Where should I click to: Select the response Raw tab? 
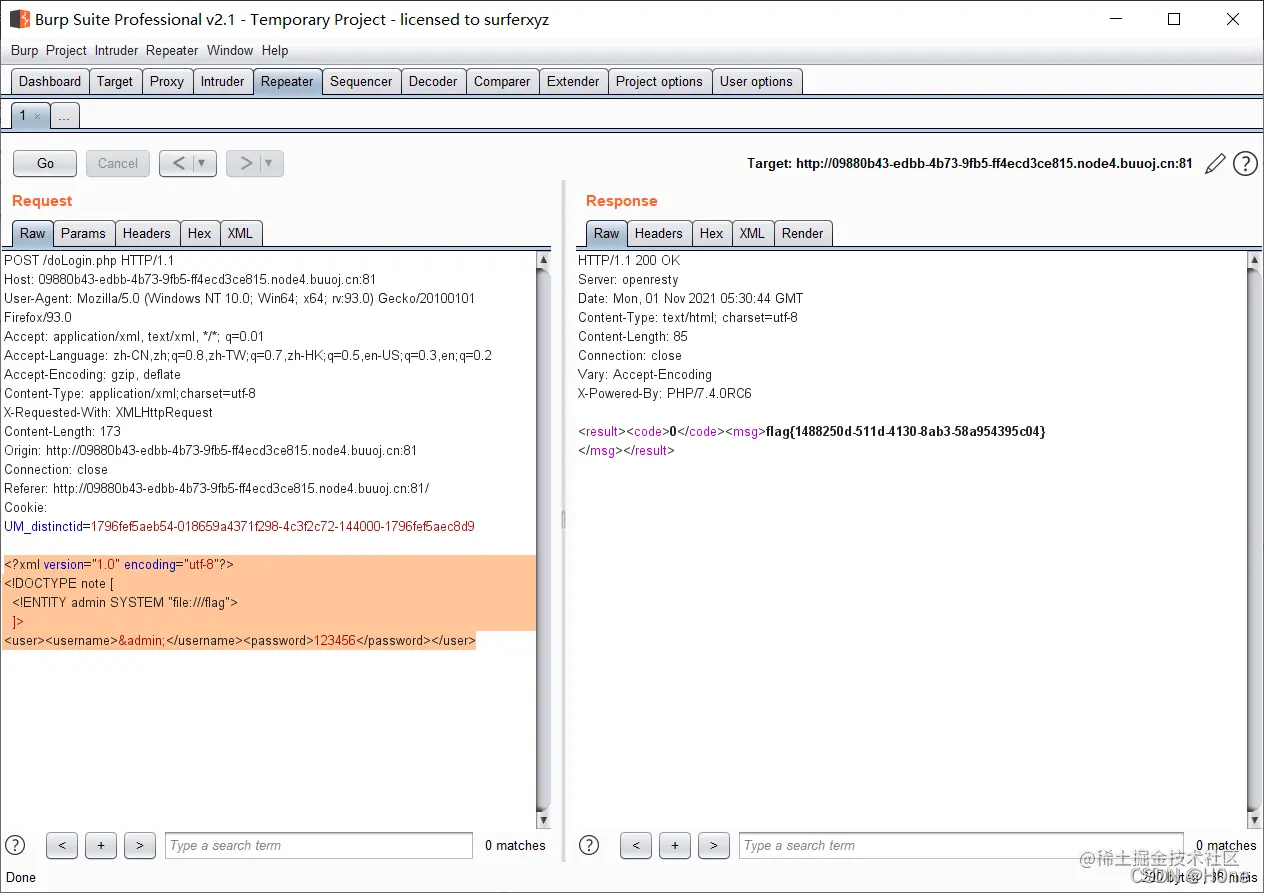[x=607, y=233]
